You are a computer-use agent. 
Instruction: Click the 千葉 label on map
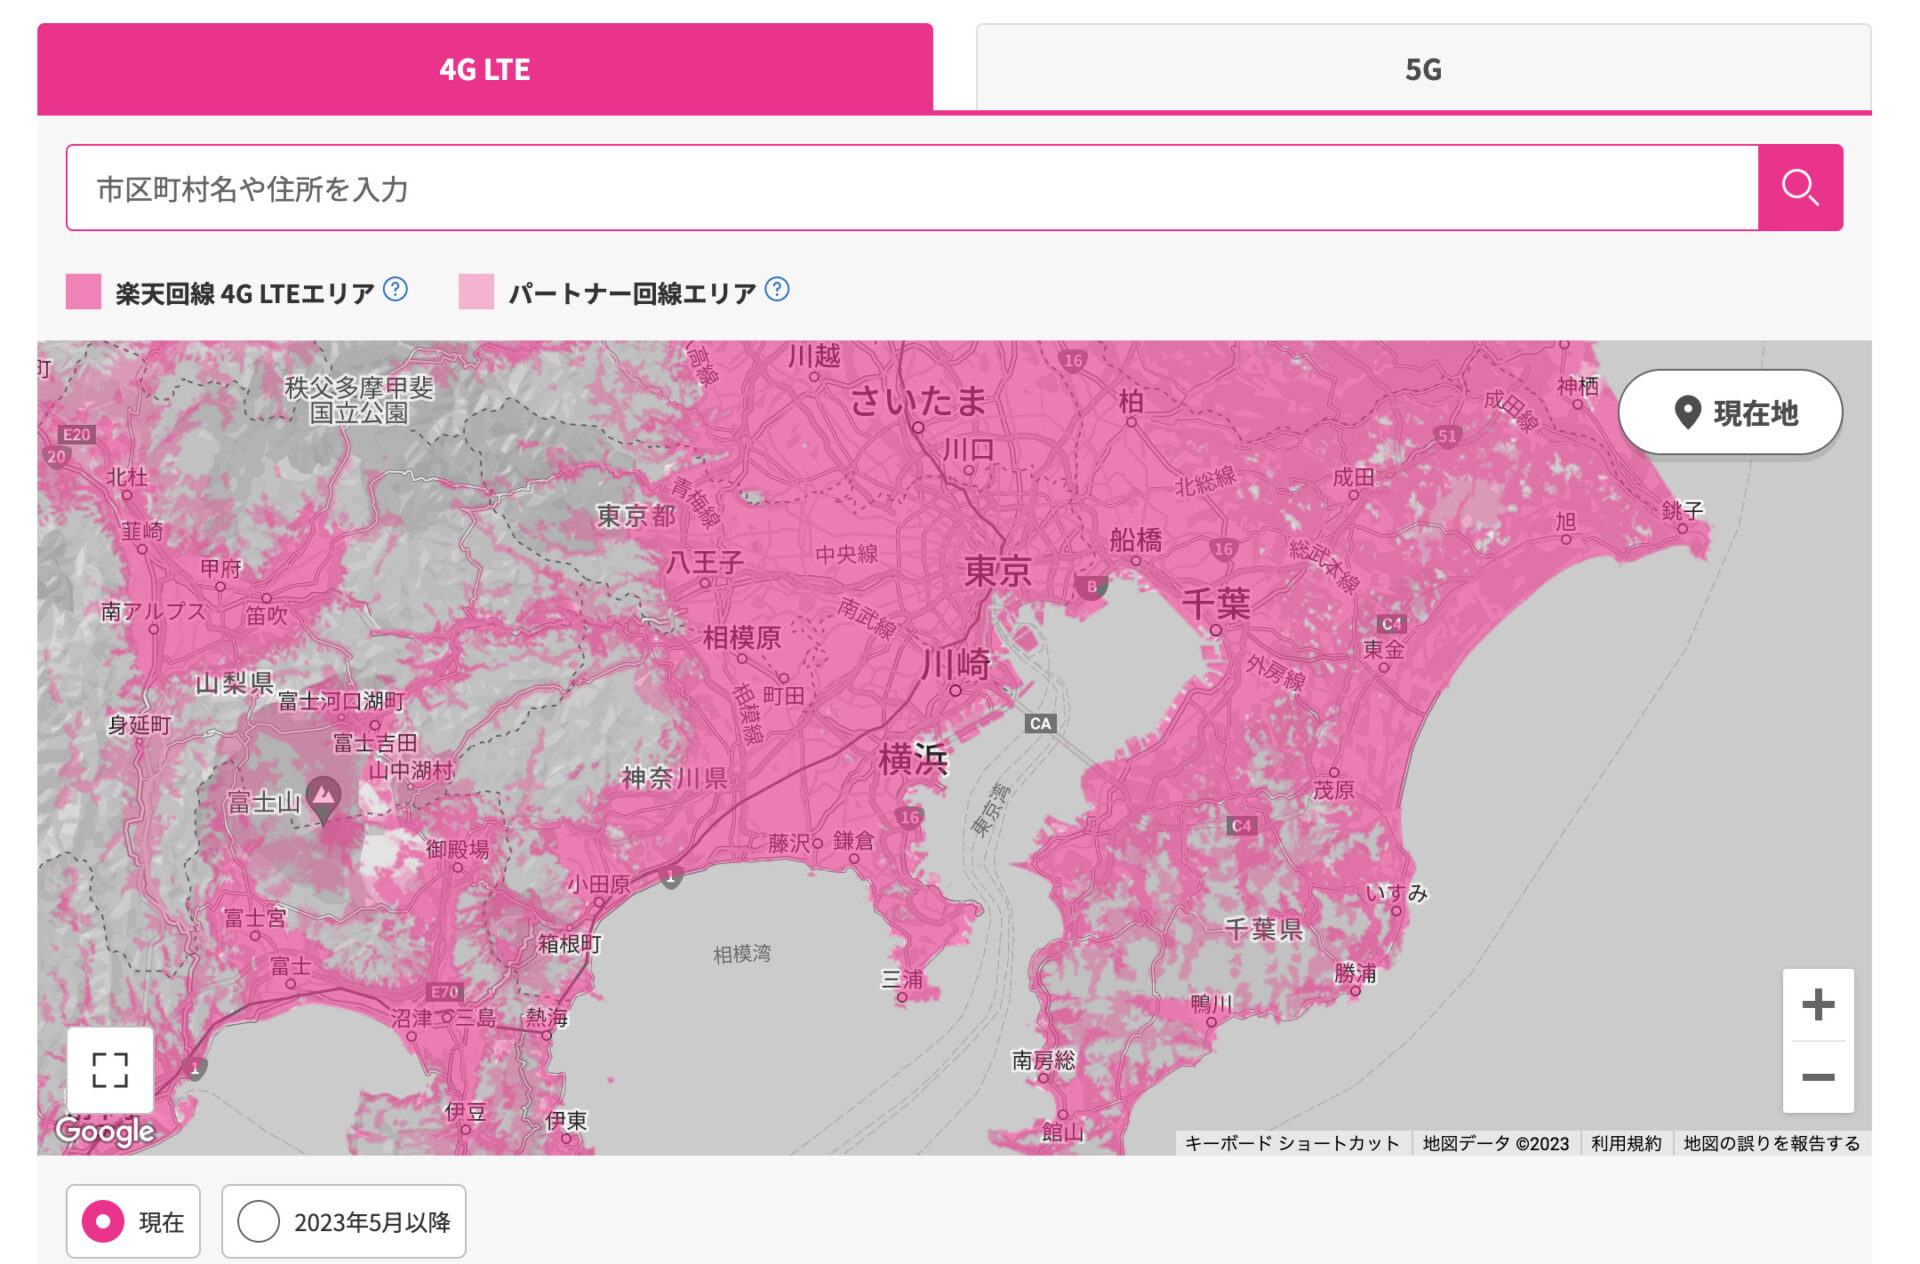(x=1216, y=603)
